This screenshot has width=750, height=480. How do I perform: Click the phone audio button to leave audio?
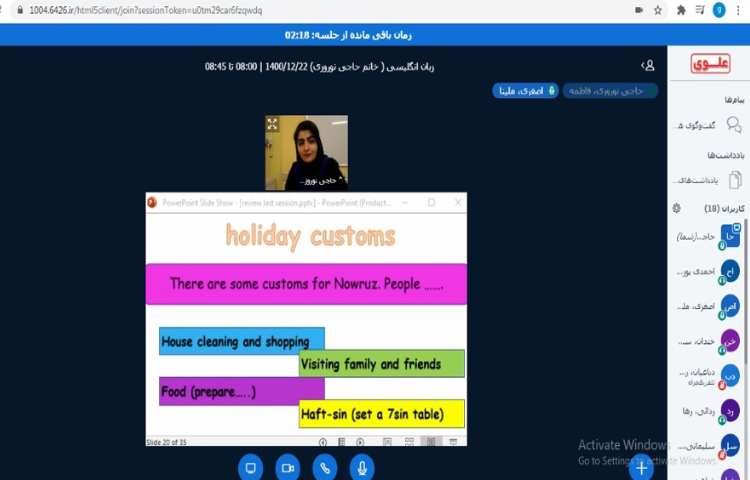click(x=325, y=467)
